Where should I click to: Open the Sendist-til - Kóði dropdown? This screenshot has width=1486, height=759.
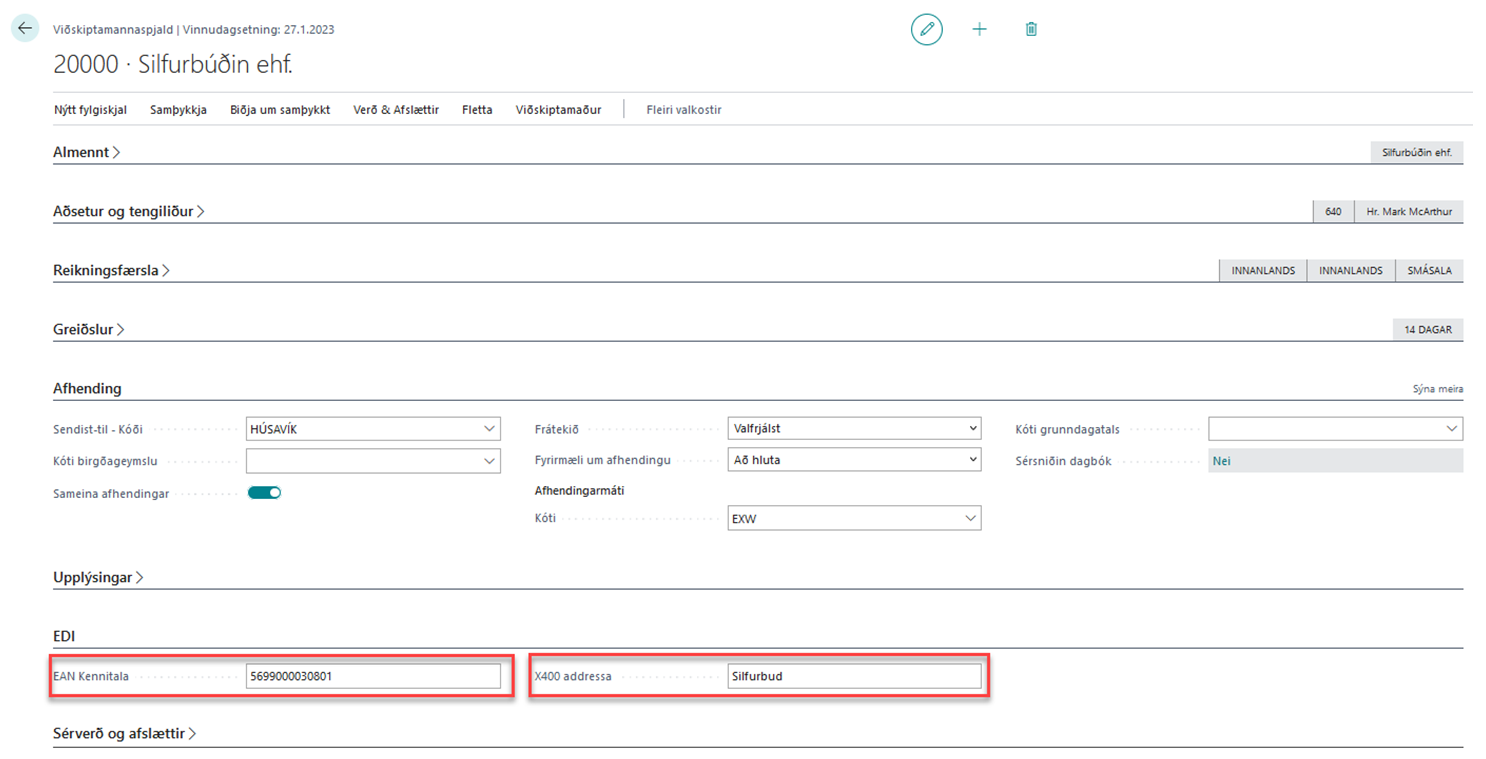(489, 429)
